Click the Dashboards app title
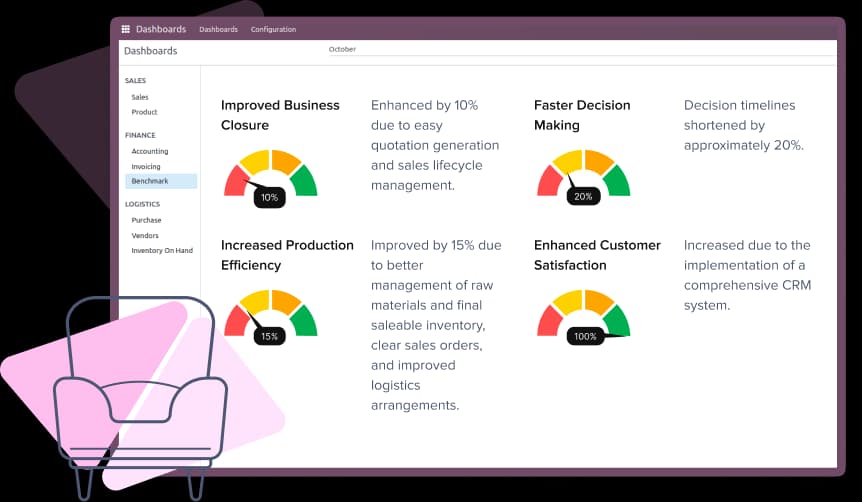Screen dimensions: 862x502 161,29
